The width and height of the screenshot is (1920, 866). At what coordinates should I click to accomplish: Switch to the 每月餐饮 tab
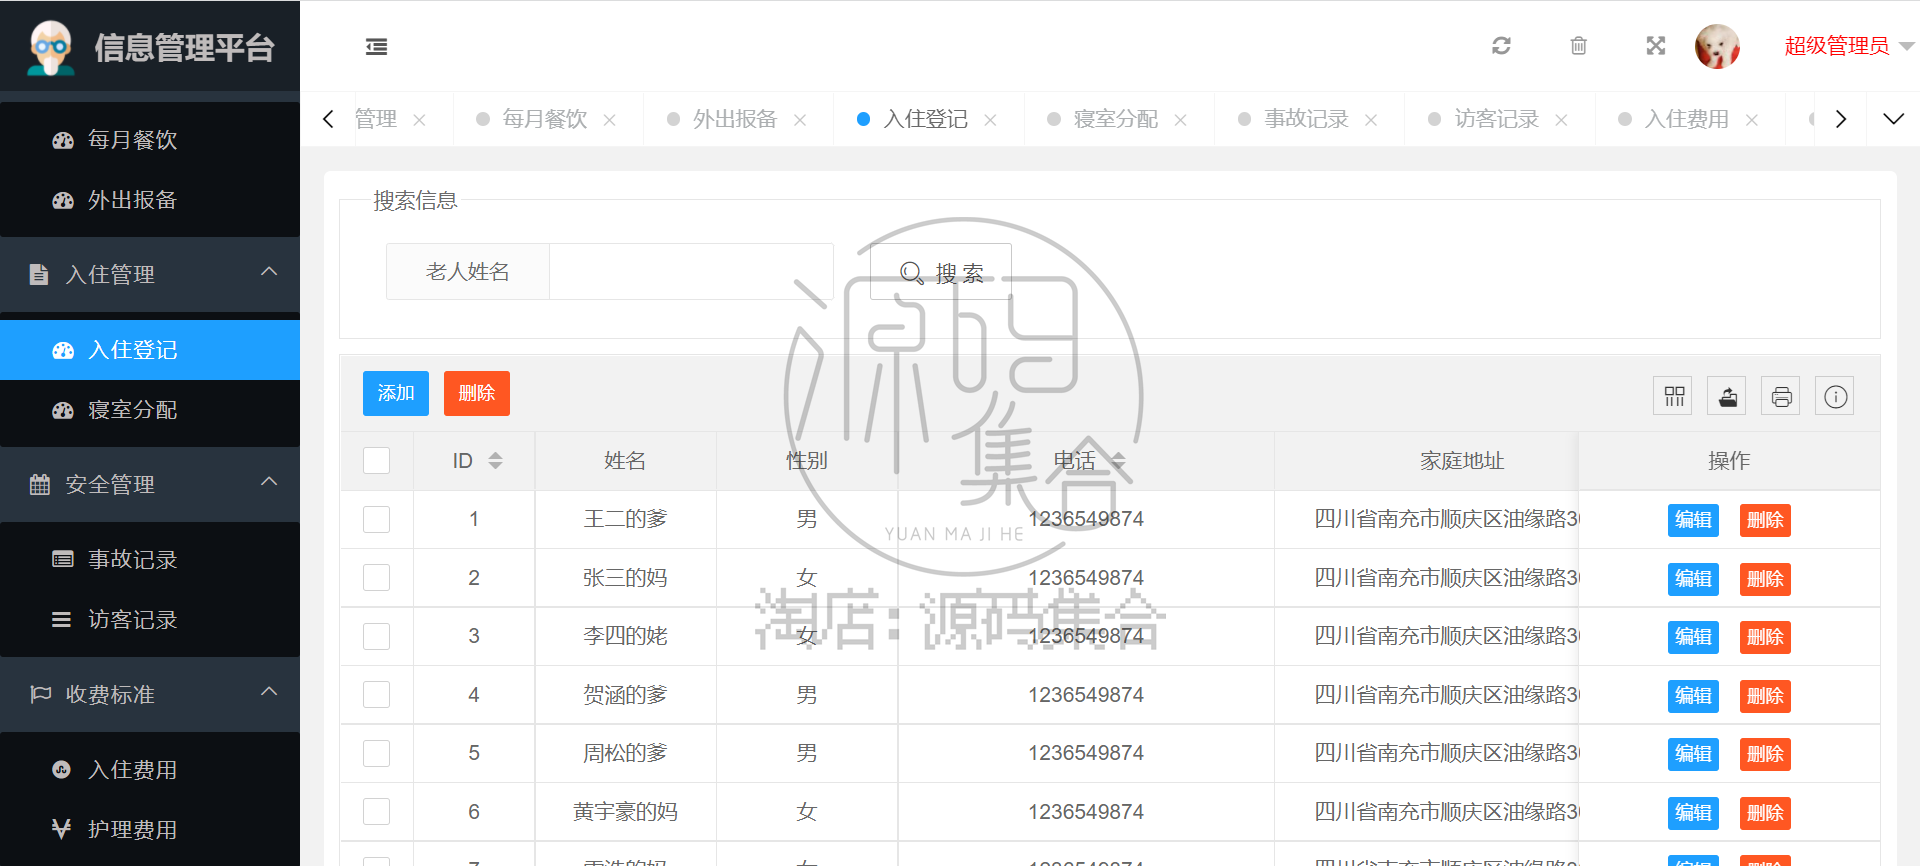pos(545,119)
